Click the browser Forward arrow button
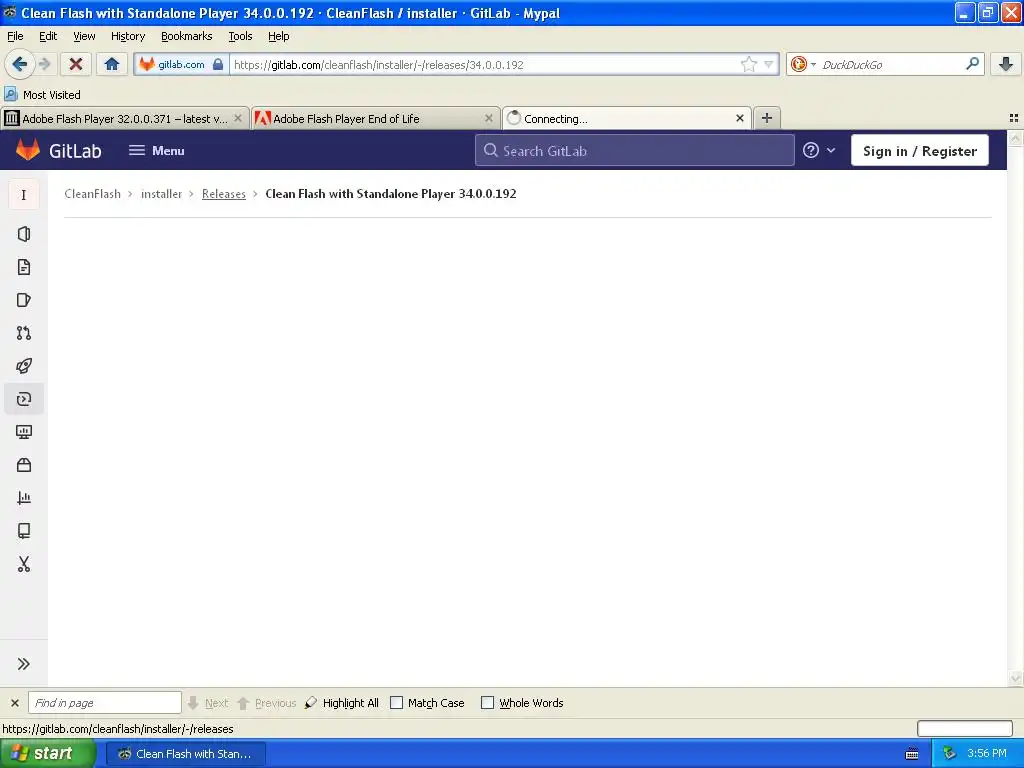Image resolution: width=1024 pixels, height=768 pixels. tap(44, 64)
